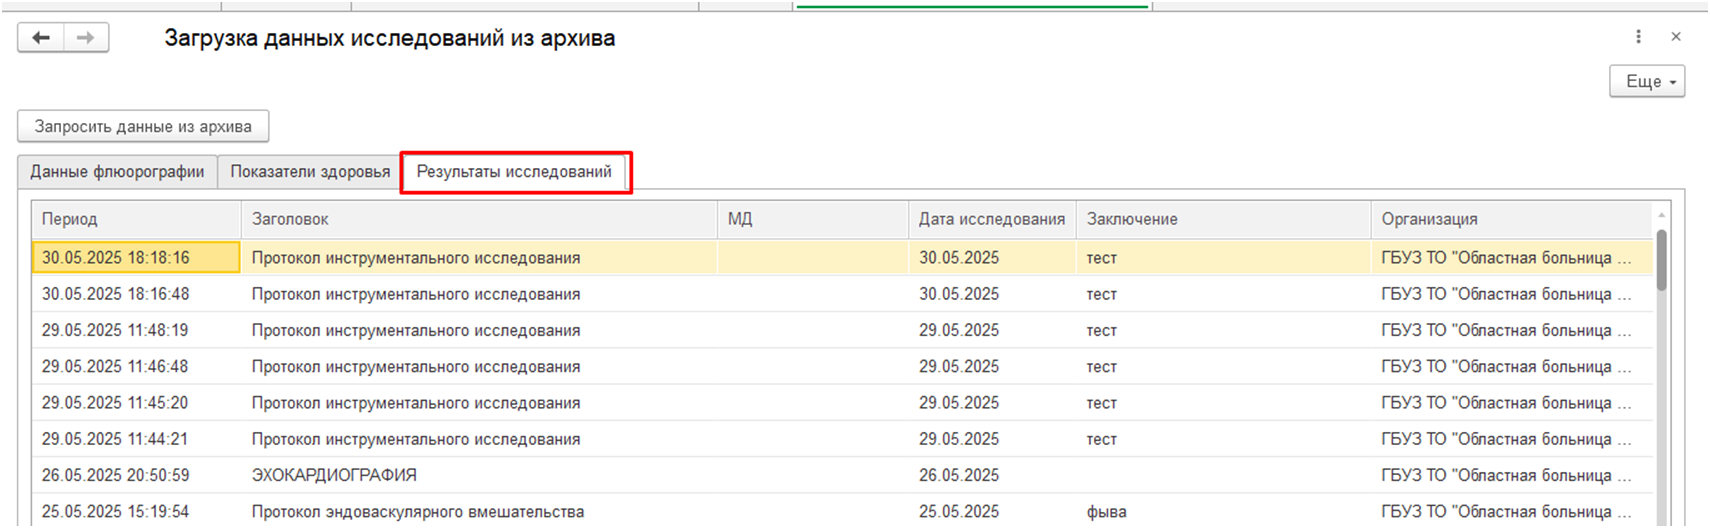This screenshot has height=528, width=1710.
Task: Select the Результаты исследований tab
Action: [x=514, y=172]
